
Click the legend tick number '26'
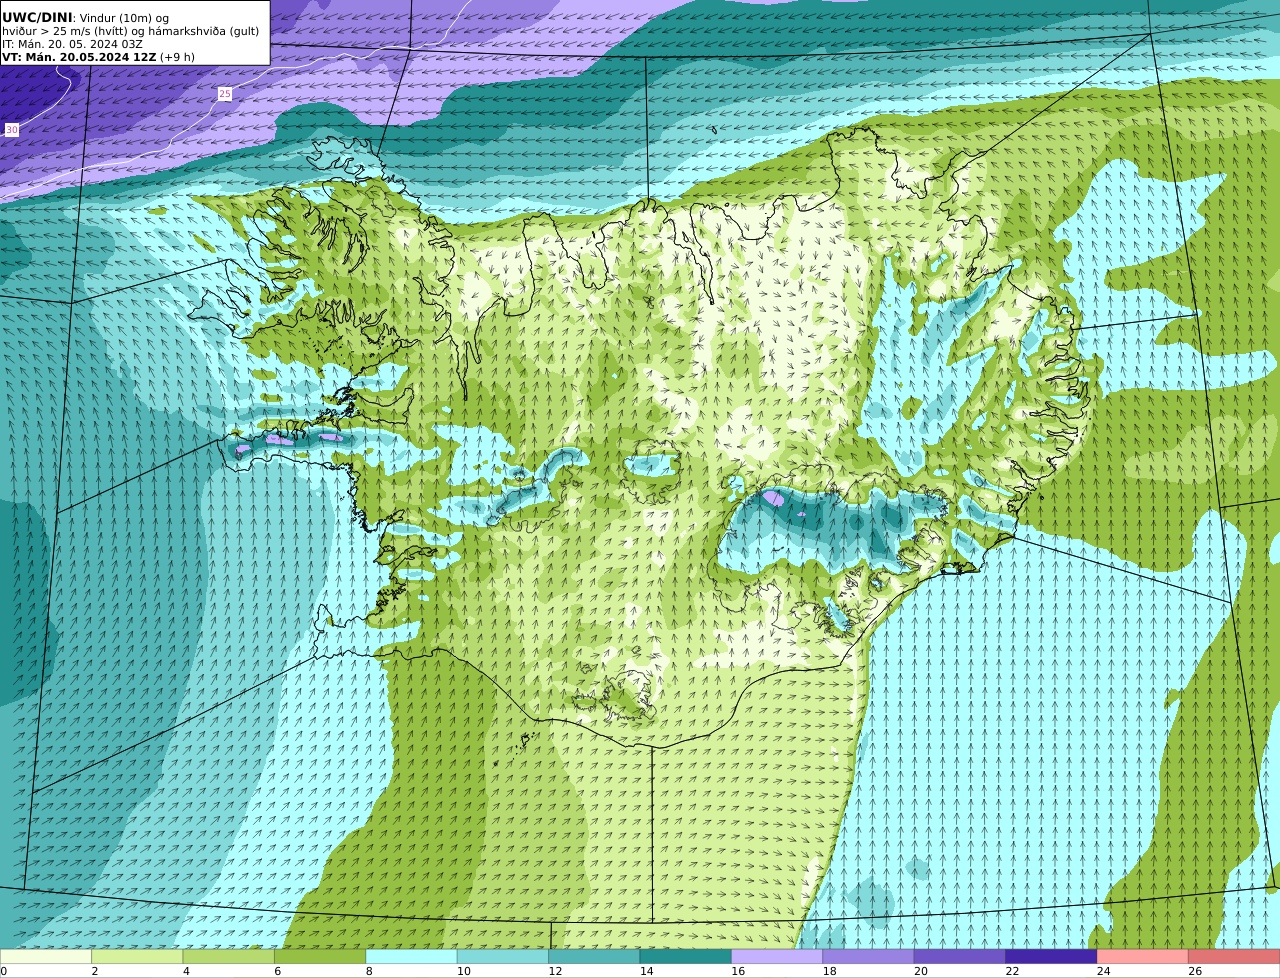pos(1195,971)
